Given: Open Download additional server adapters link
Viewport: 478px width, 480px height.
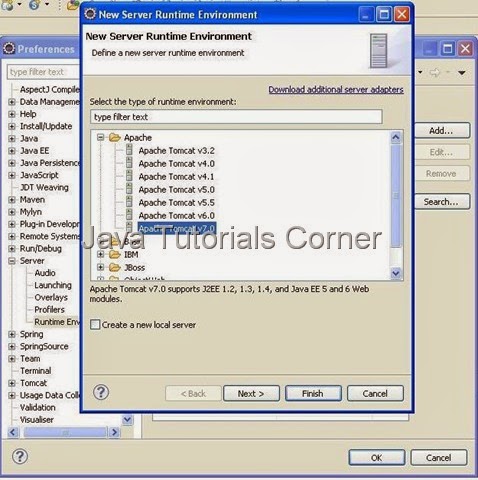Looking at the screenshot, I should (x=336, y=90).
